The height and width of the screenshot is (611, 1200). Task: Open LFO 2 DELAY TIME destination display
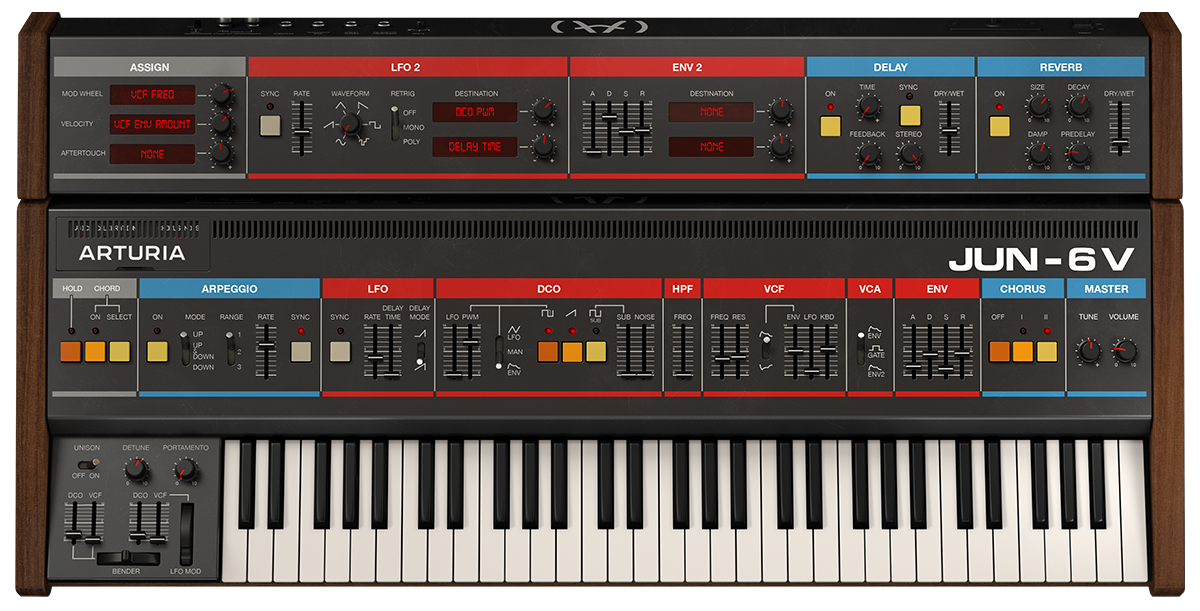click(x=475, y=147)
